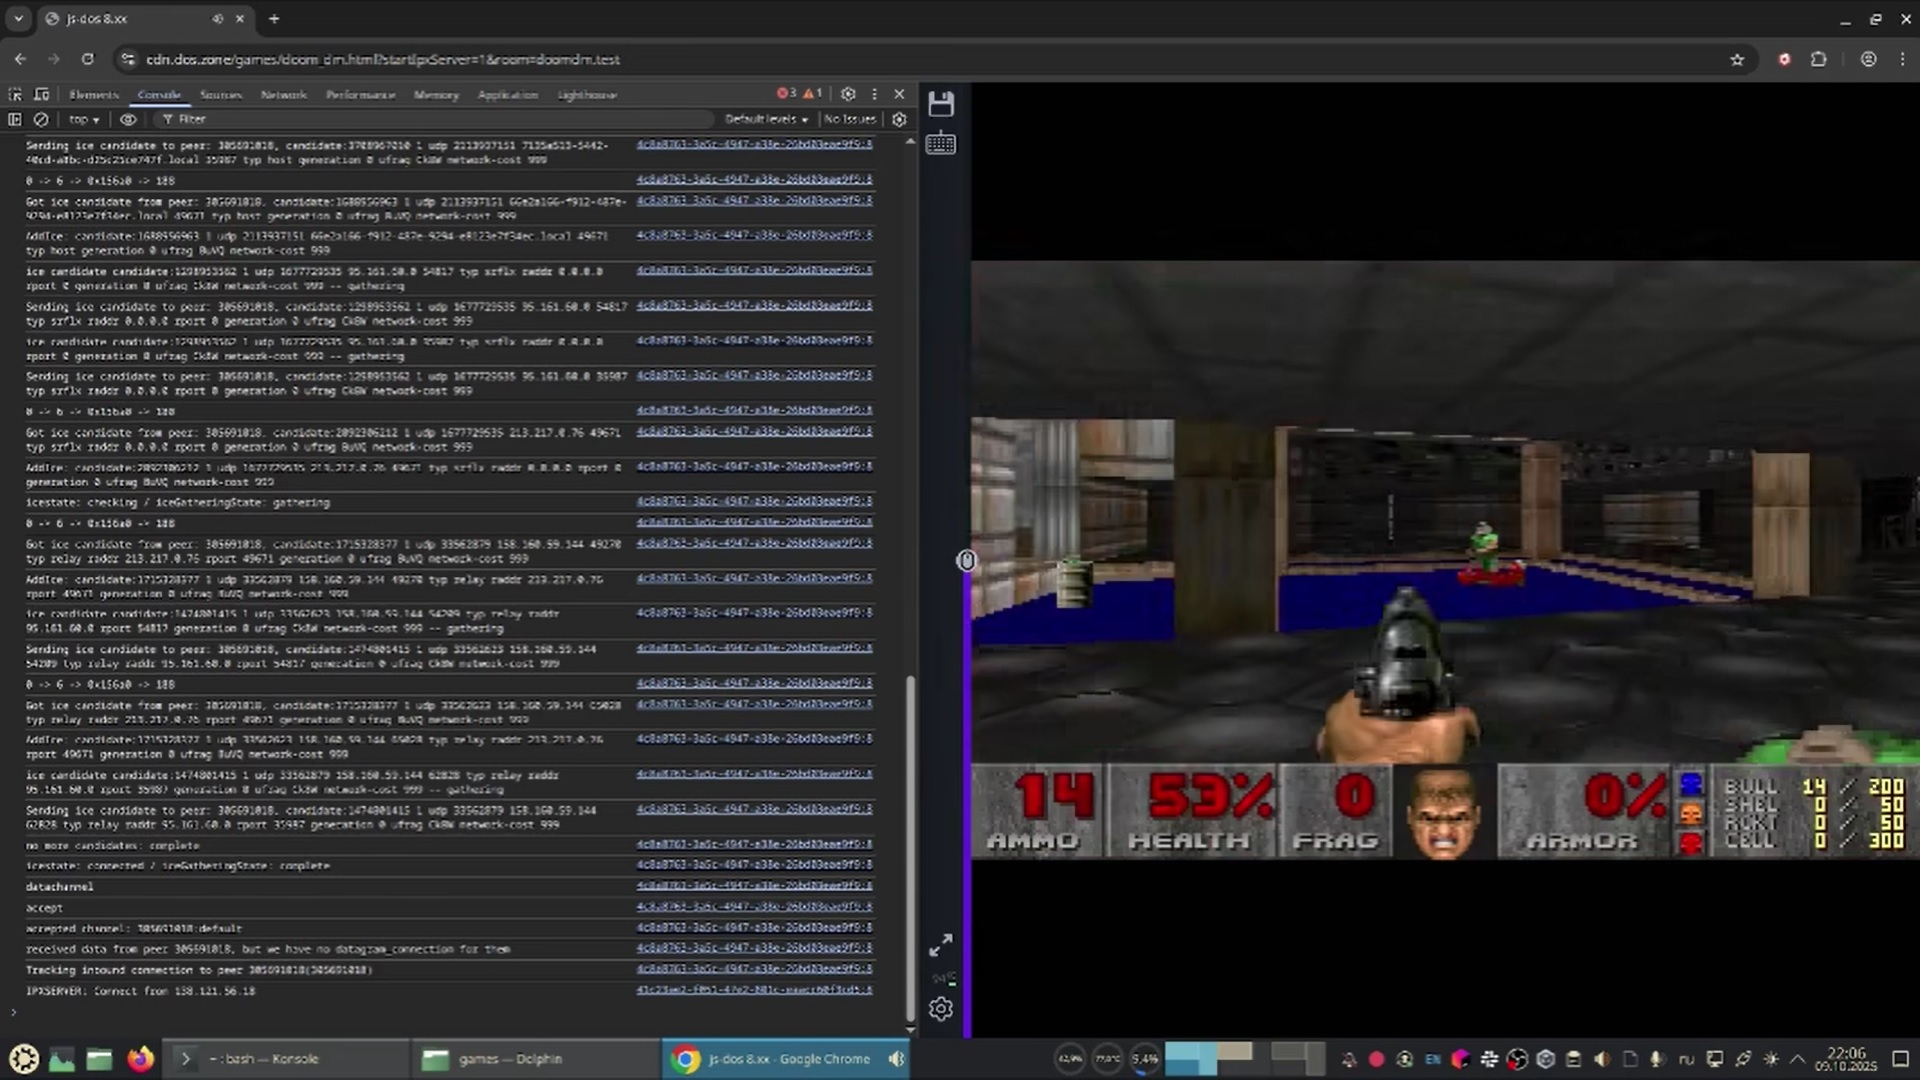This screenshot has height=1080, width=1920.
Task: Click the inspect element picker icon
Action: 15,94
